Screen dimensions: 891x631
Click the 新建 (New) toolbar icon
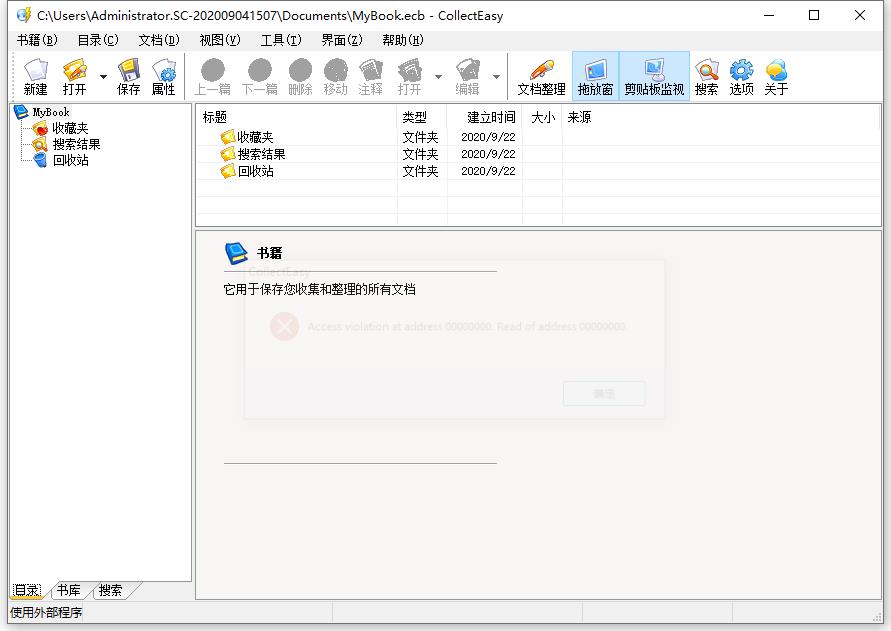36,76
